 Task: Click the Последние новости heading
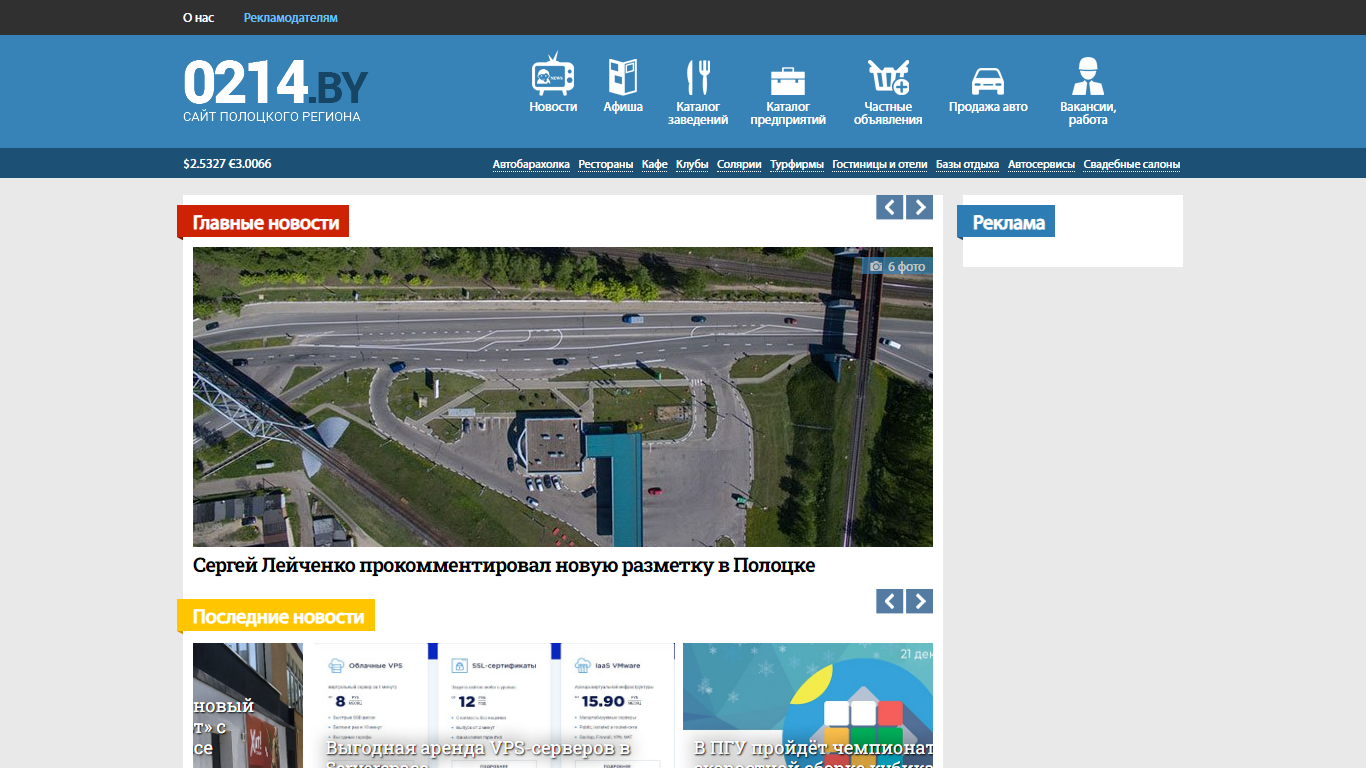point(278,616)
